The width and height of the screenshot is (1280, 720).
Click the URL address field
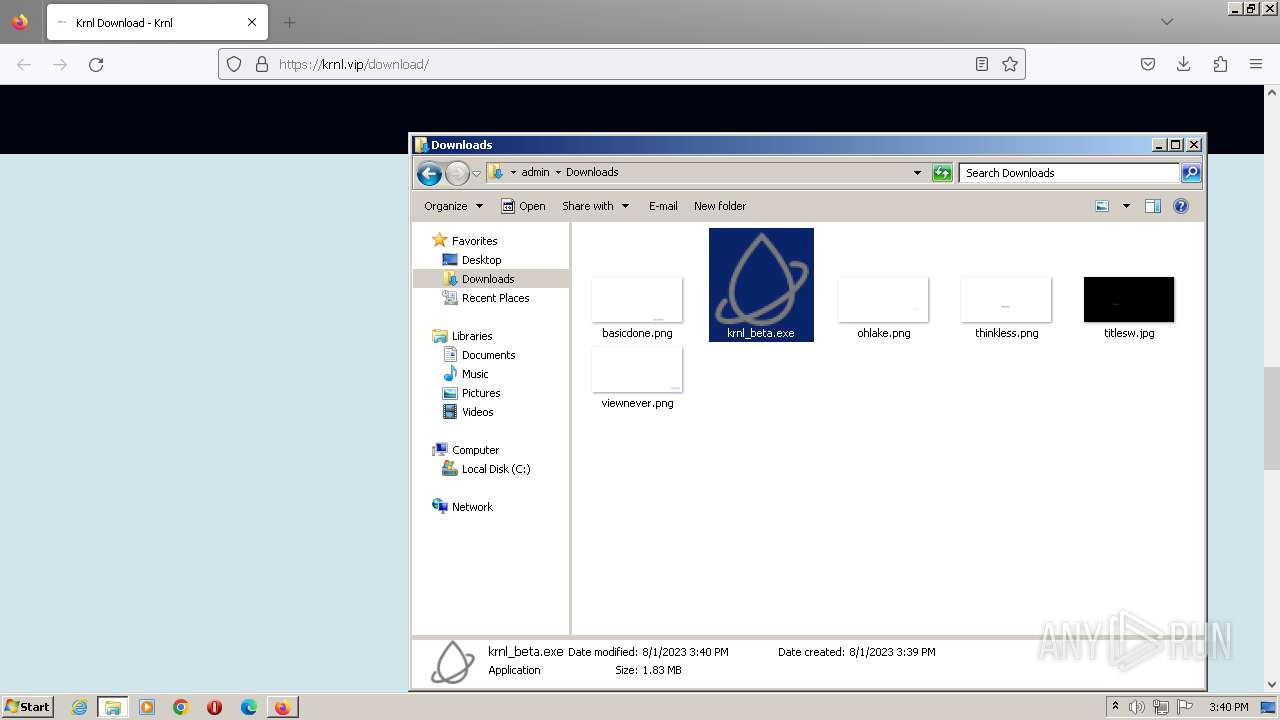(x=620, y=64)
